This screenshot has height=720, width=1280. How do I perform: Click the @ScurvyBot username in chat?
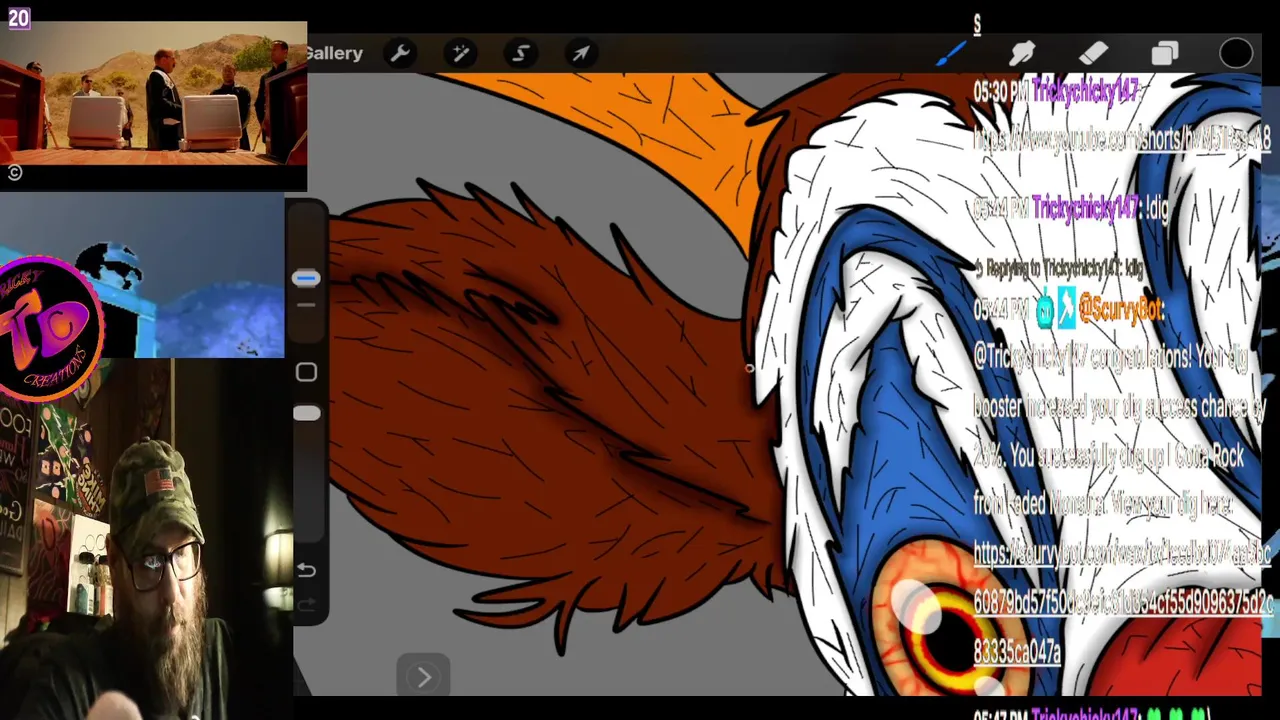tap(1122, 310)
